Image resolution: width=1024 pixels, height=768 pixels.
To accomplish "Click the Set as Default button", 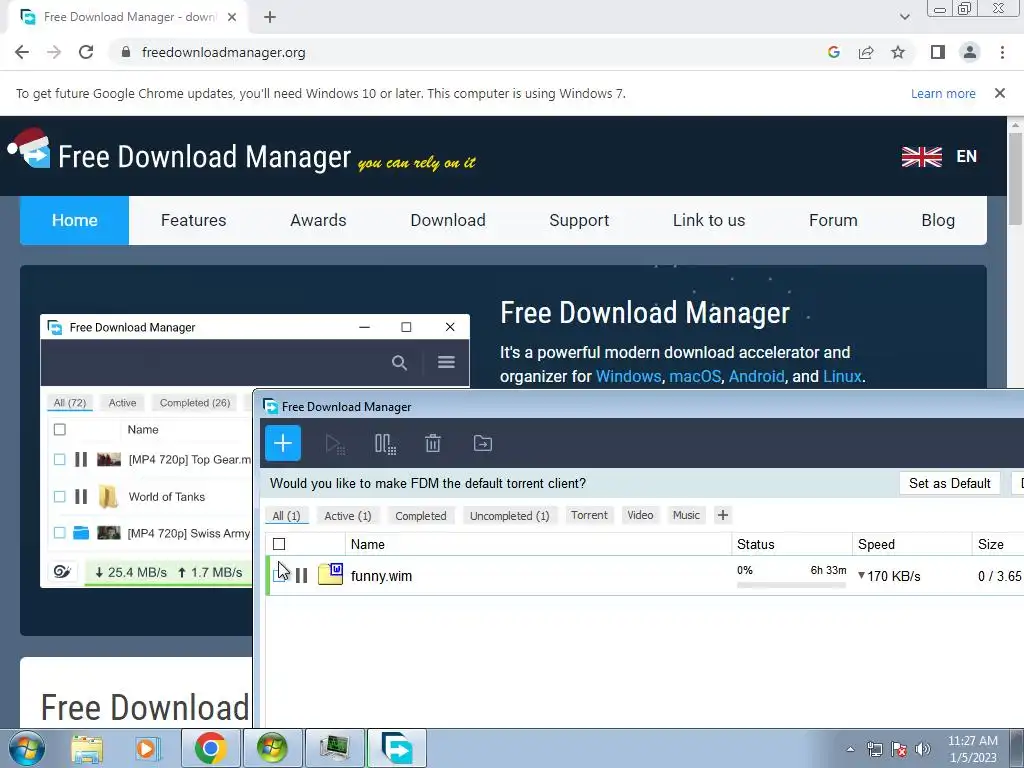I will point(950,483).
